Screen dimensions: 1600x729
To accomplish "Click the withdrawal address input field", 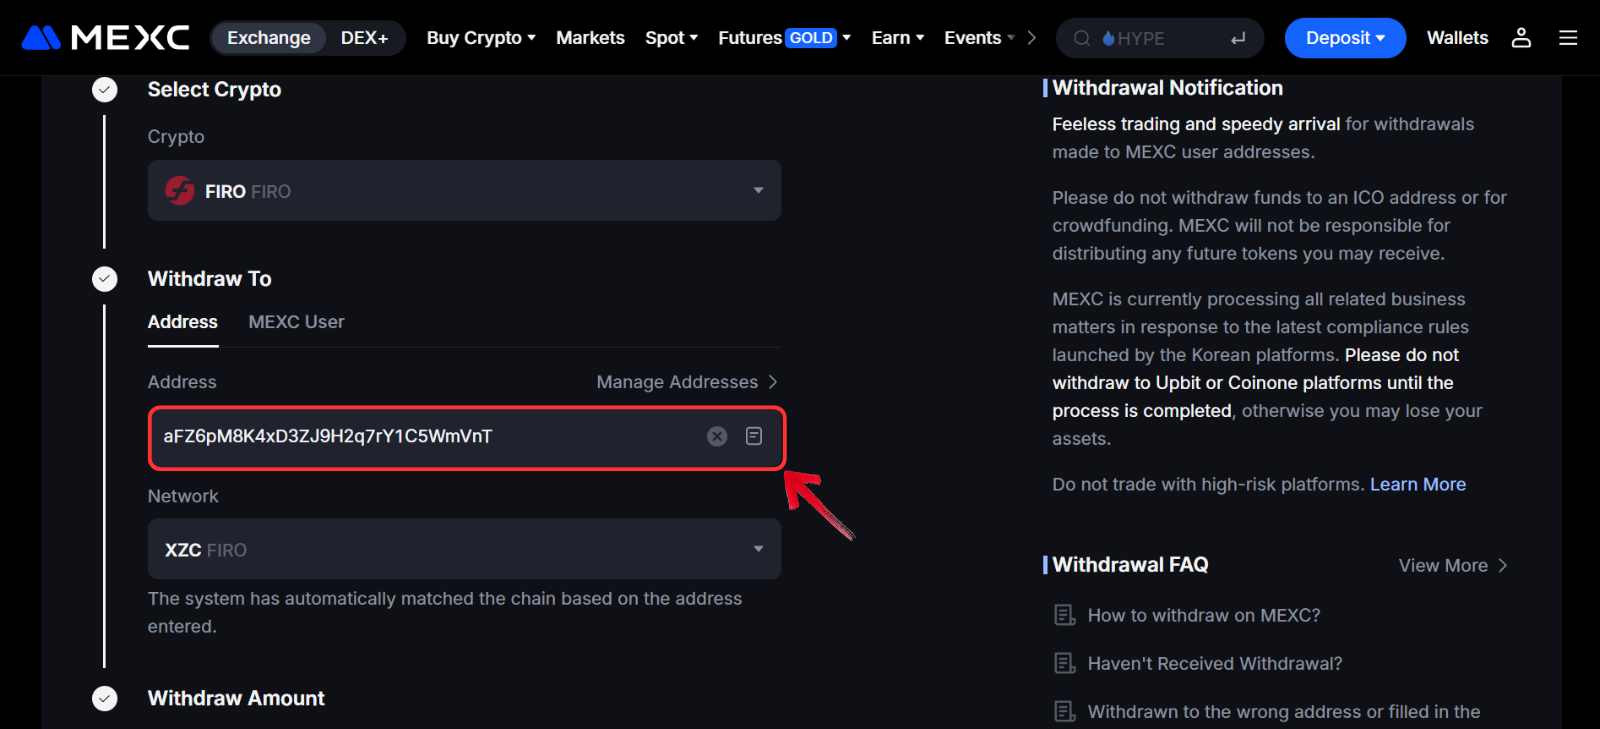I will [x=420, y=437].
